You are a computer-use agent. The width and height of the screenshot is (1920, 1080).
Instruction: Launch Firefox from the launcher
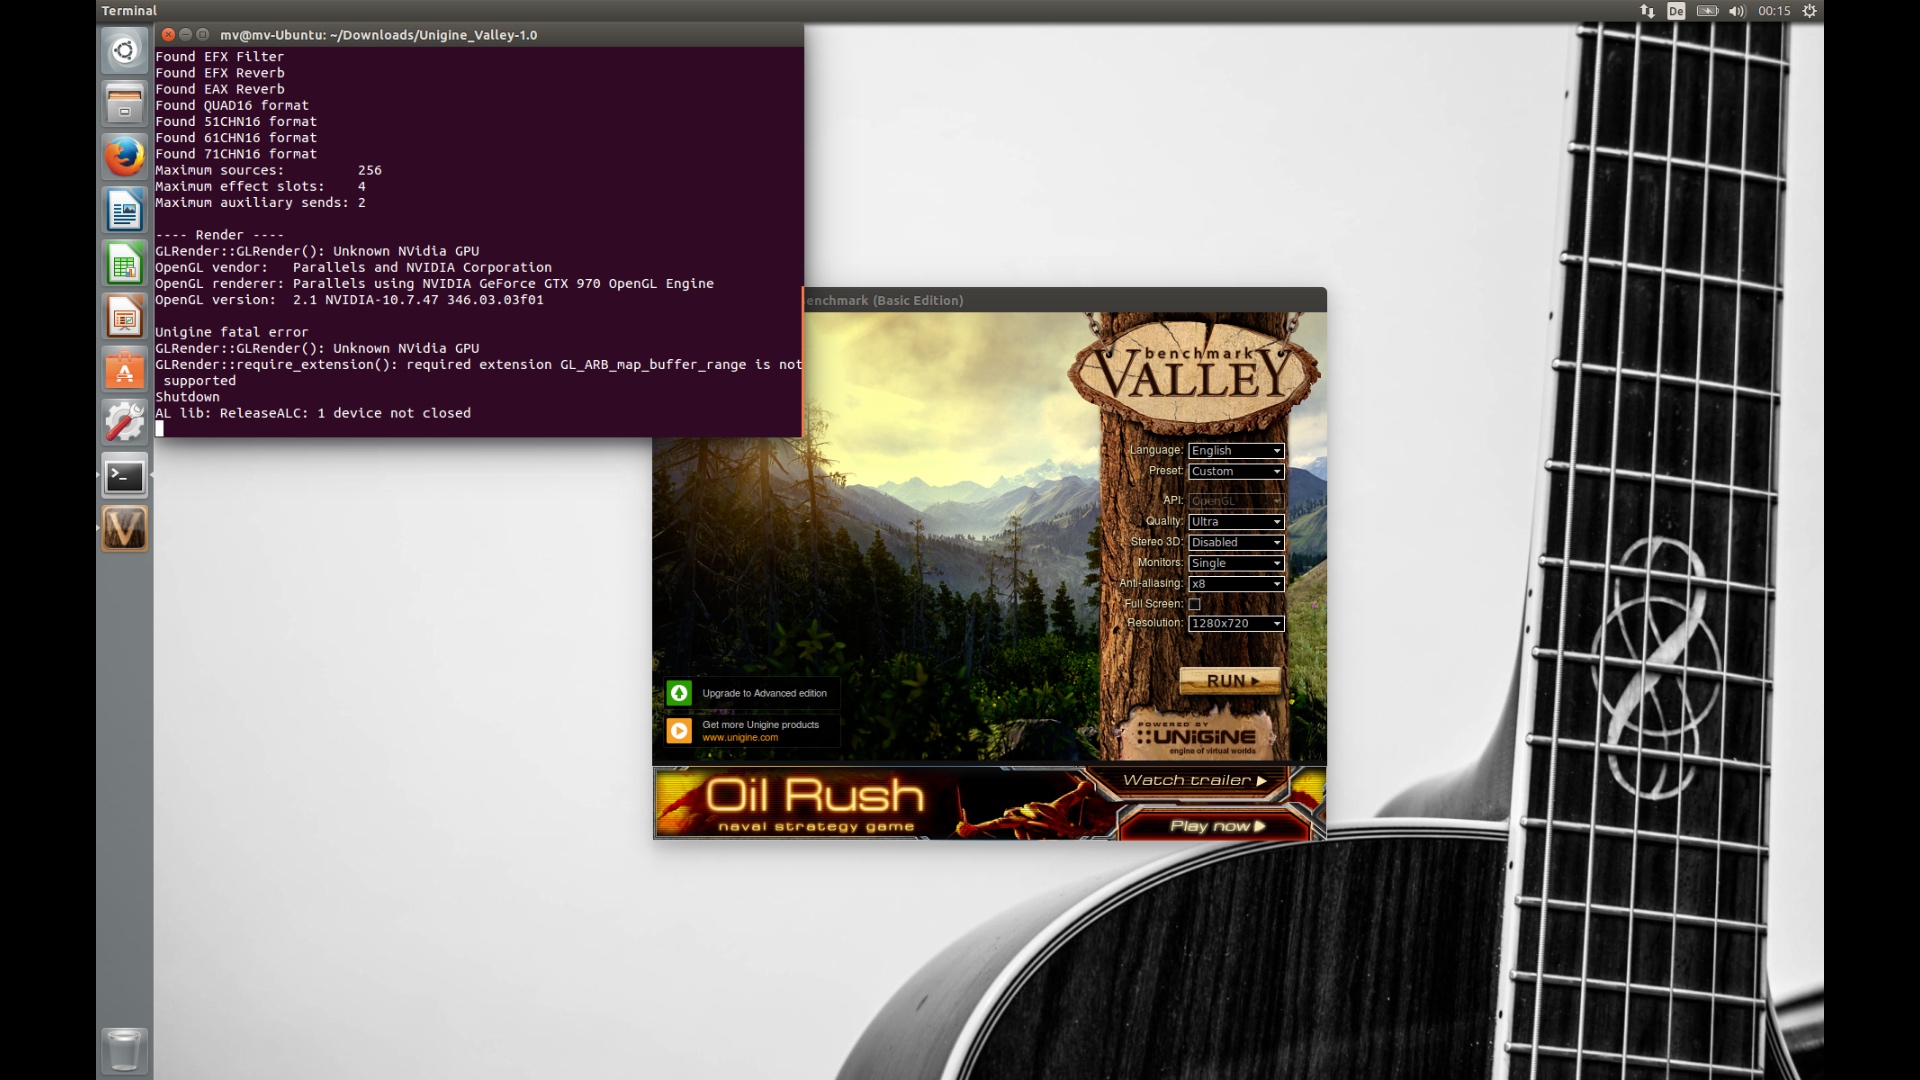pos(124,157)
